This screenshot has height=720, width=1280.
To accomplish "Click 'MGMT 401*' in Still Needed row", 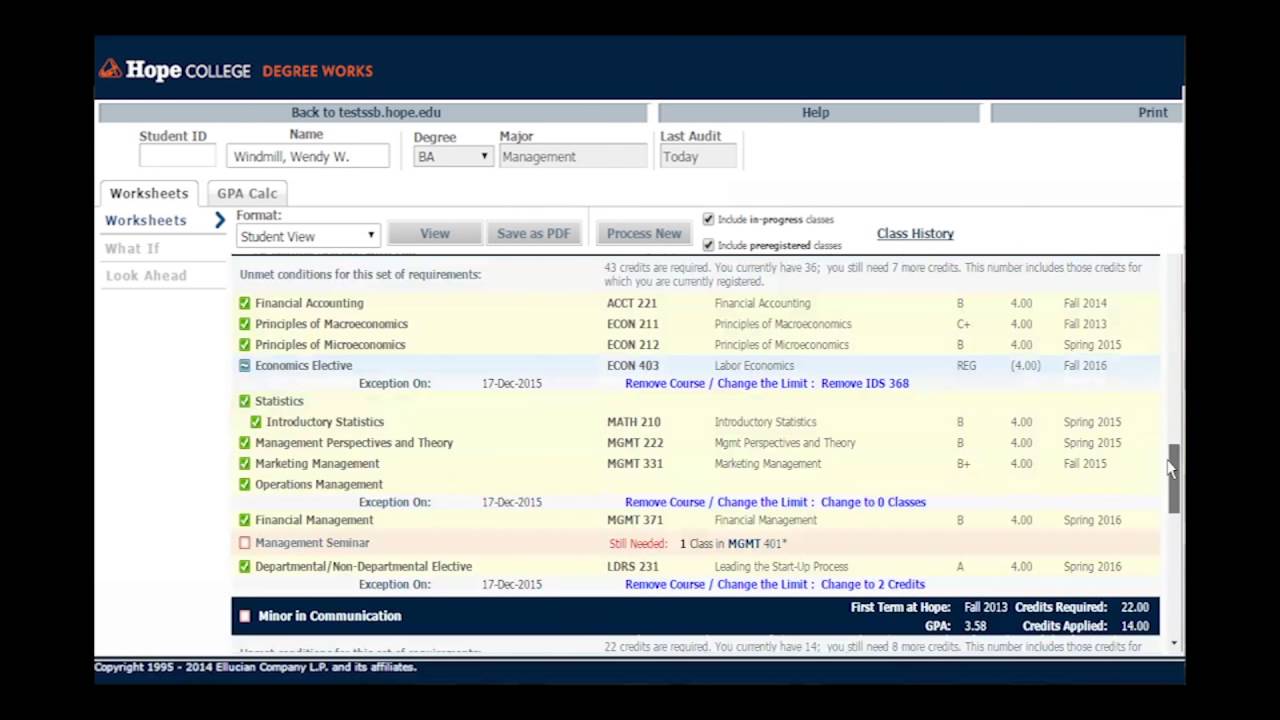I will coord(757,544).
